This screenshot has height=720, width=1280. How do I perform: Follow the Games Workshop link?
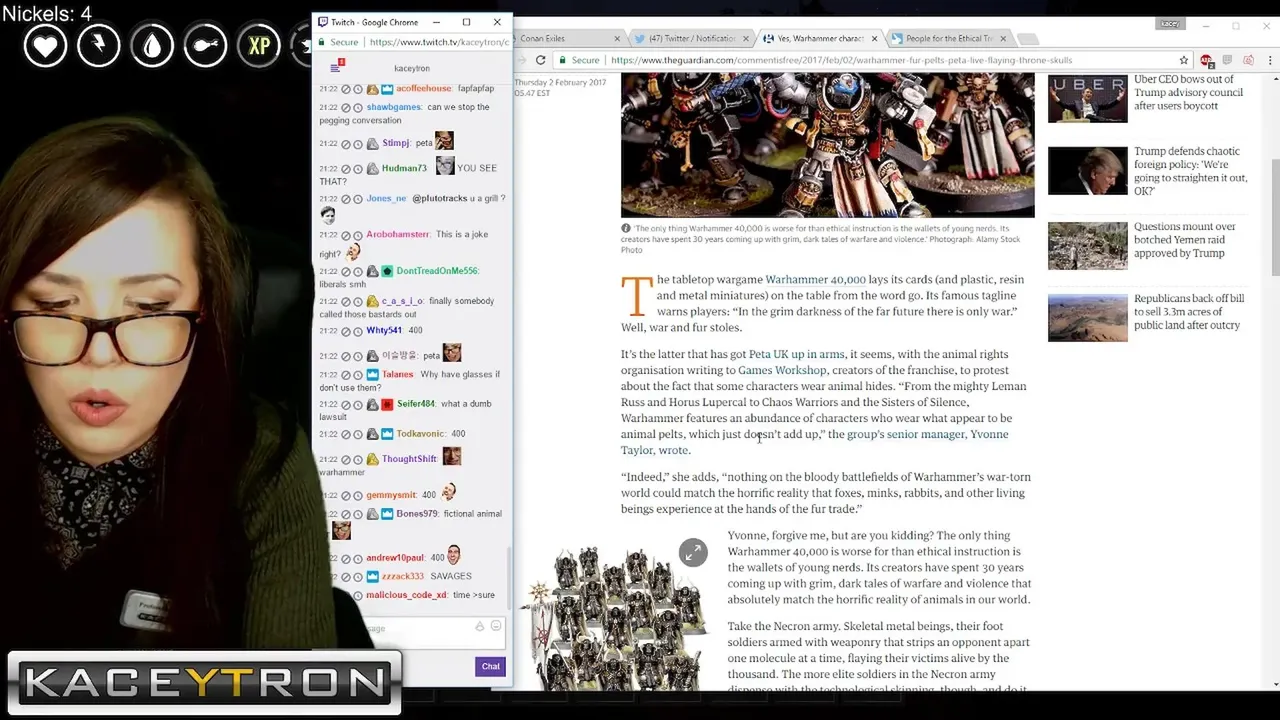point(782,370)
